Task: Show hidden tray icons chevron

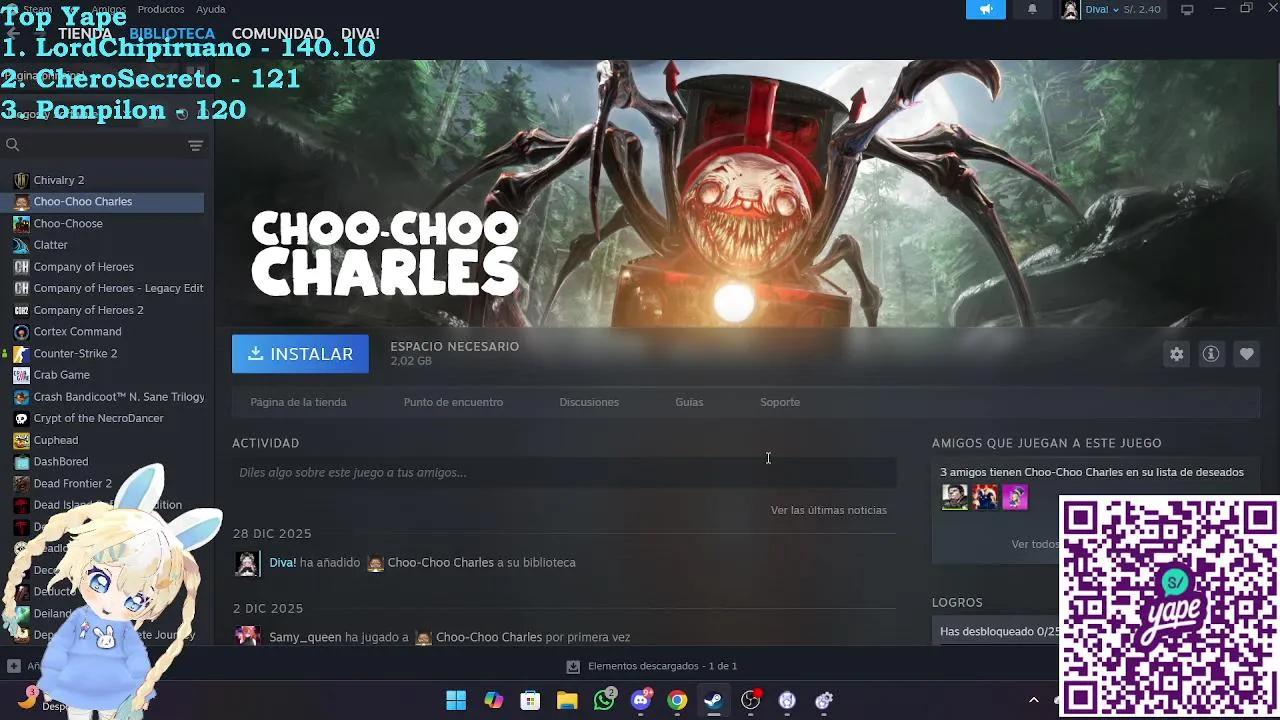Action: point(1033,700)
